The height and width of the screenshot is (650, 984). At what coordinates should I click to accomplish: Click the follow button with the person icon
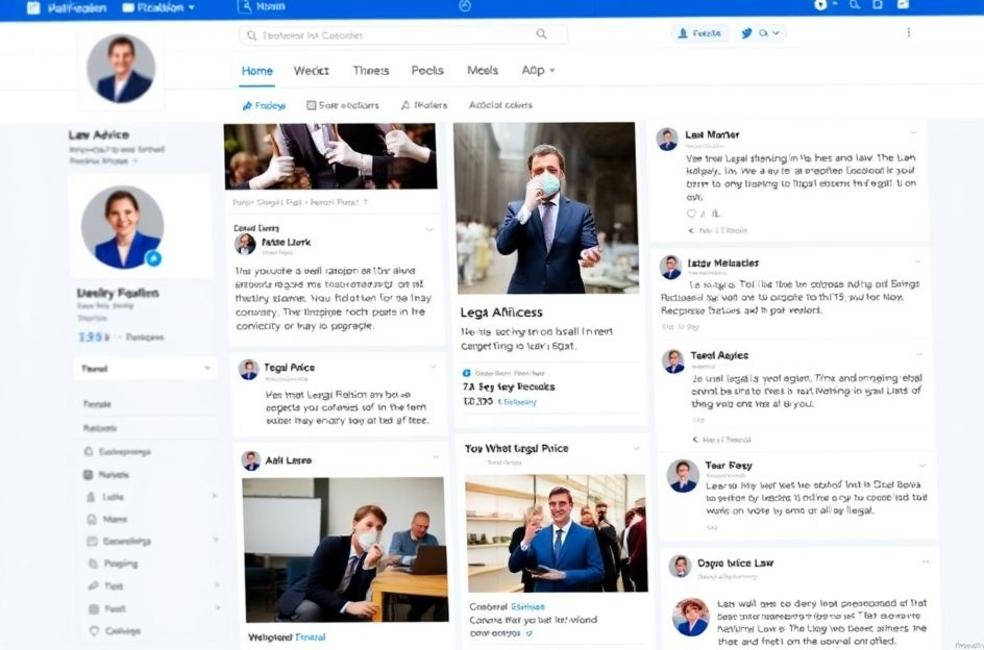699,33
